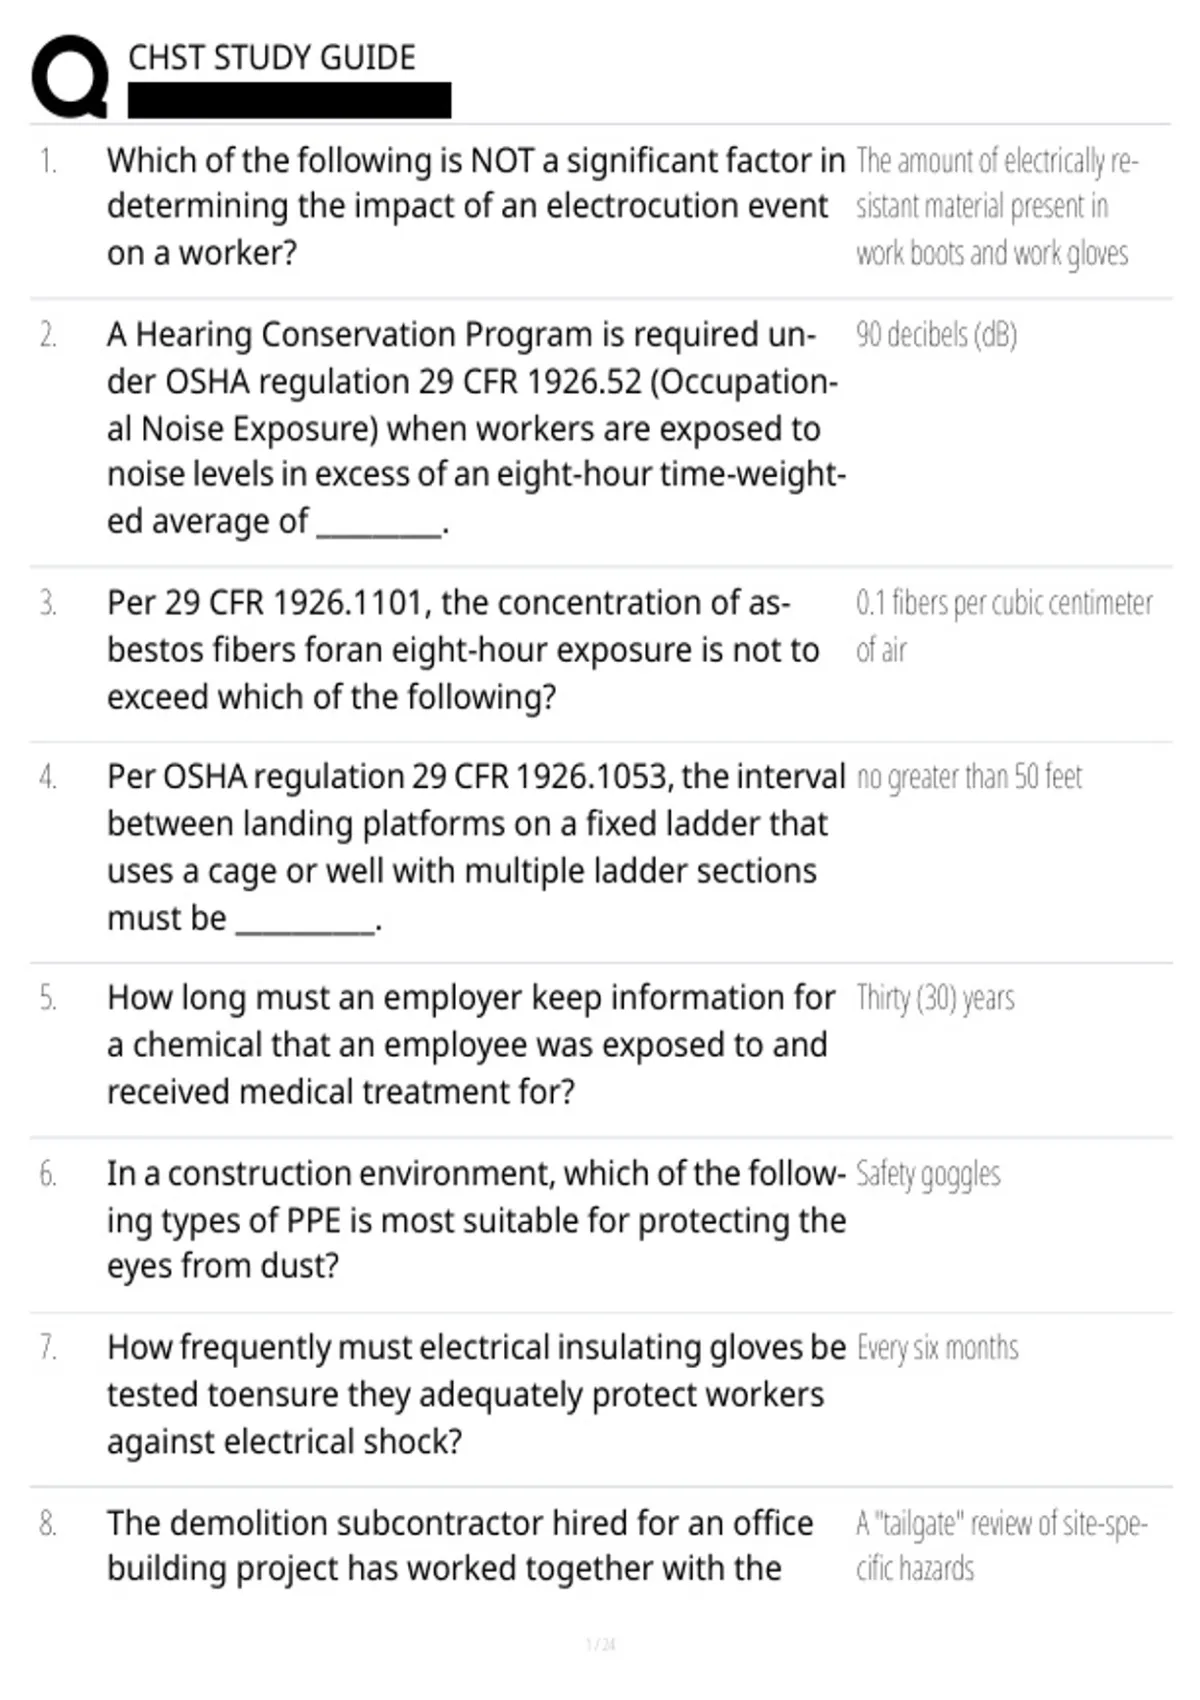The width and height of the screenshot is (1200, 1700).
Task: Select the CHST STUDY GUIDE title
Action: pos(272,57)
